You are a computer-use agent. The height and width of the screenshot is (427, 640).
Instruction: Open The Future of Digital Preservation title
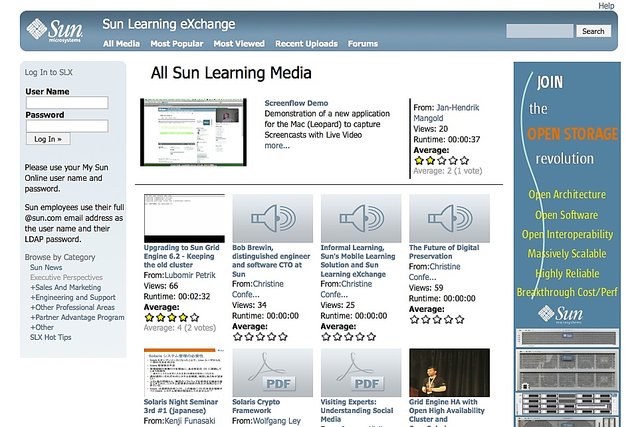click(444, 252)
